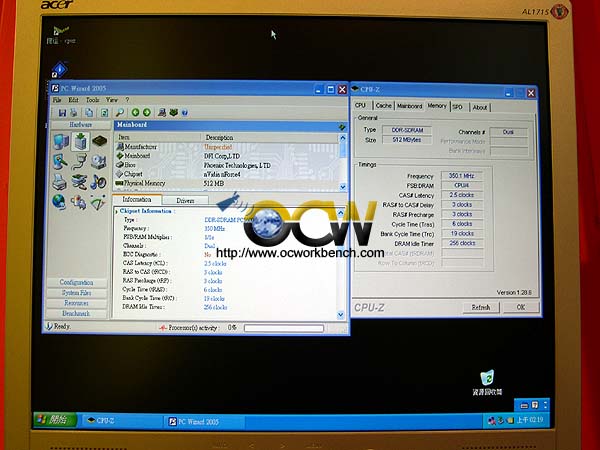The width and height of the screenshot is (600, 450).
Task: Select the Printer icon in Hardware panel
Action: coord(60,182)
